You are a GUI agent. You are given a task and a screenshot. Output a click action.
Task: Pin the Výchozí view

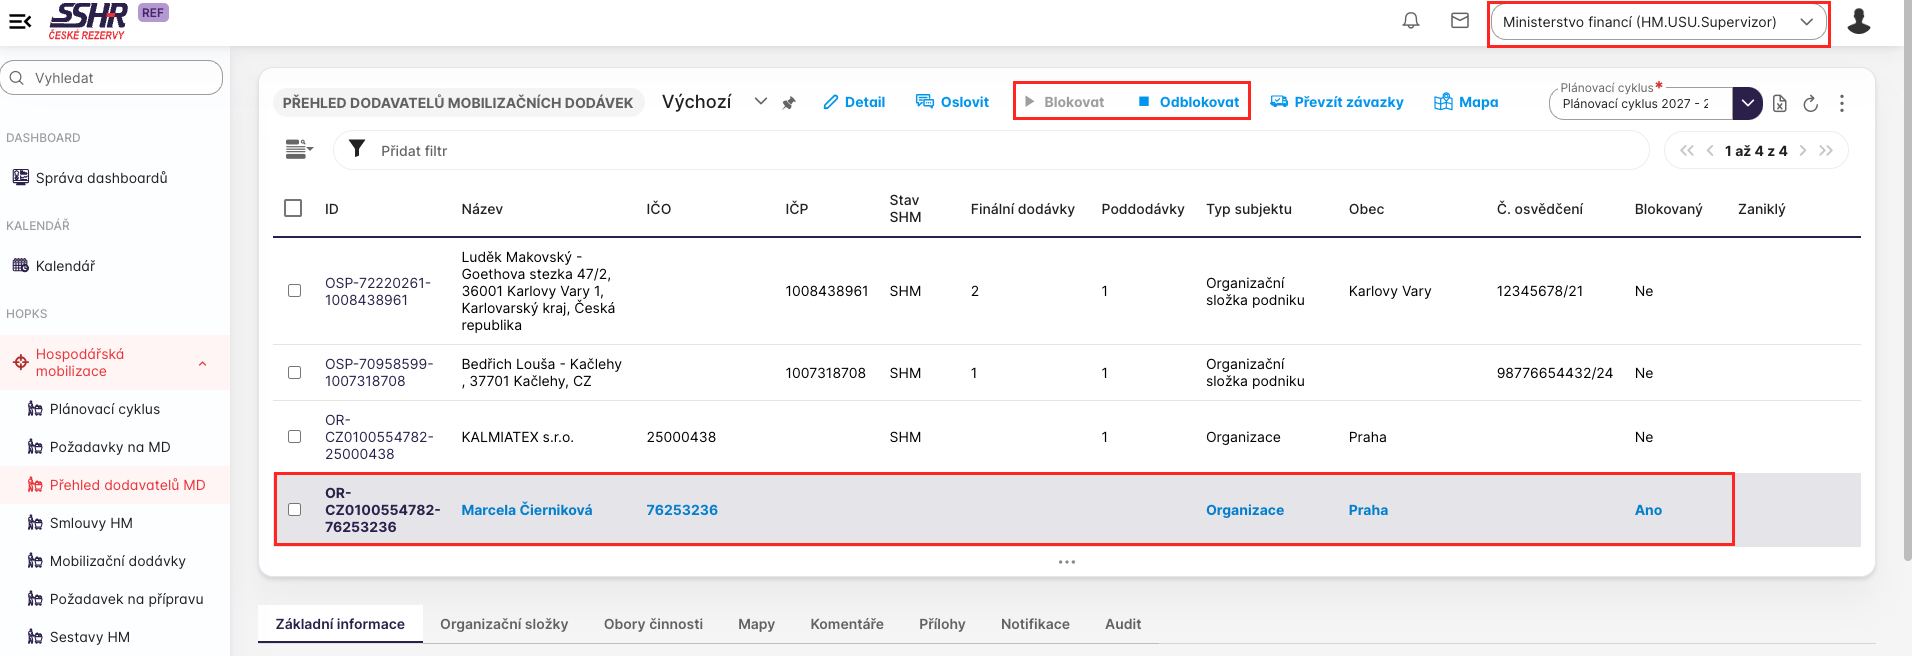click(x=789, y=103)
